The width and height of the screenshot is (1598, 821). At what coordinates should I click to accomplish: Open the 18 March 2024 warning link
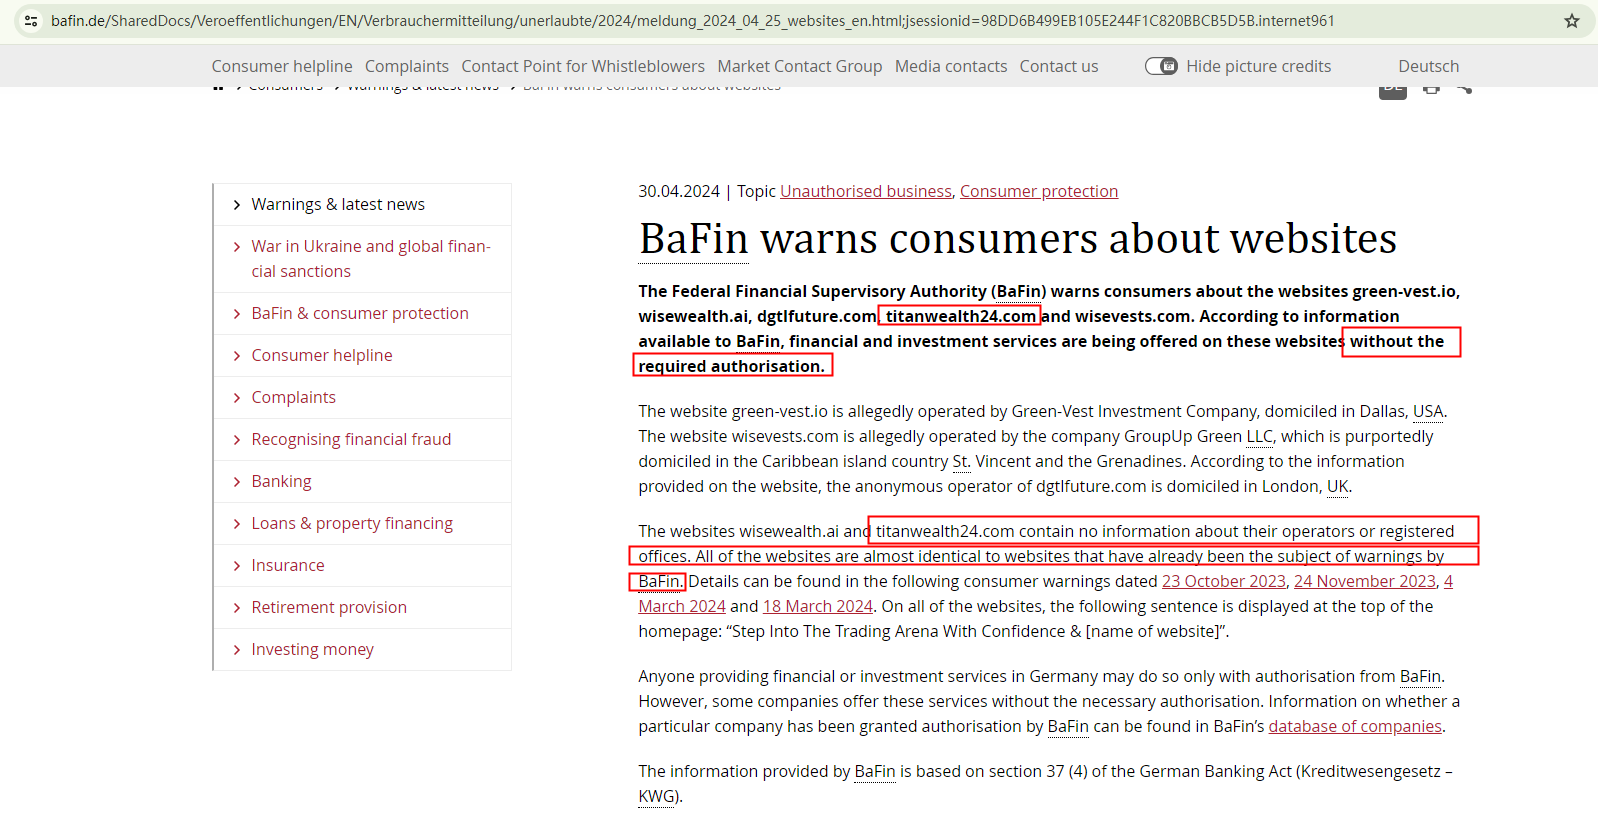coord(818,606)
